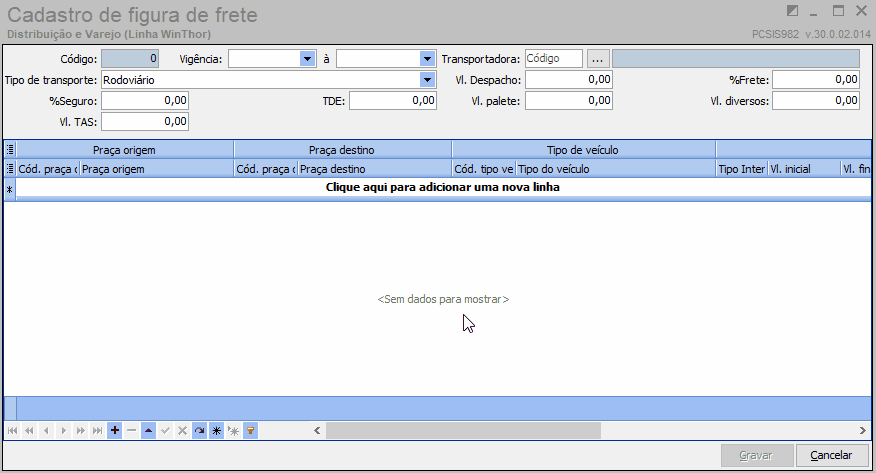Maximize the Cadastro de figura de frete window
The image size is (876, 473).
(x=838, y=11)
